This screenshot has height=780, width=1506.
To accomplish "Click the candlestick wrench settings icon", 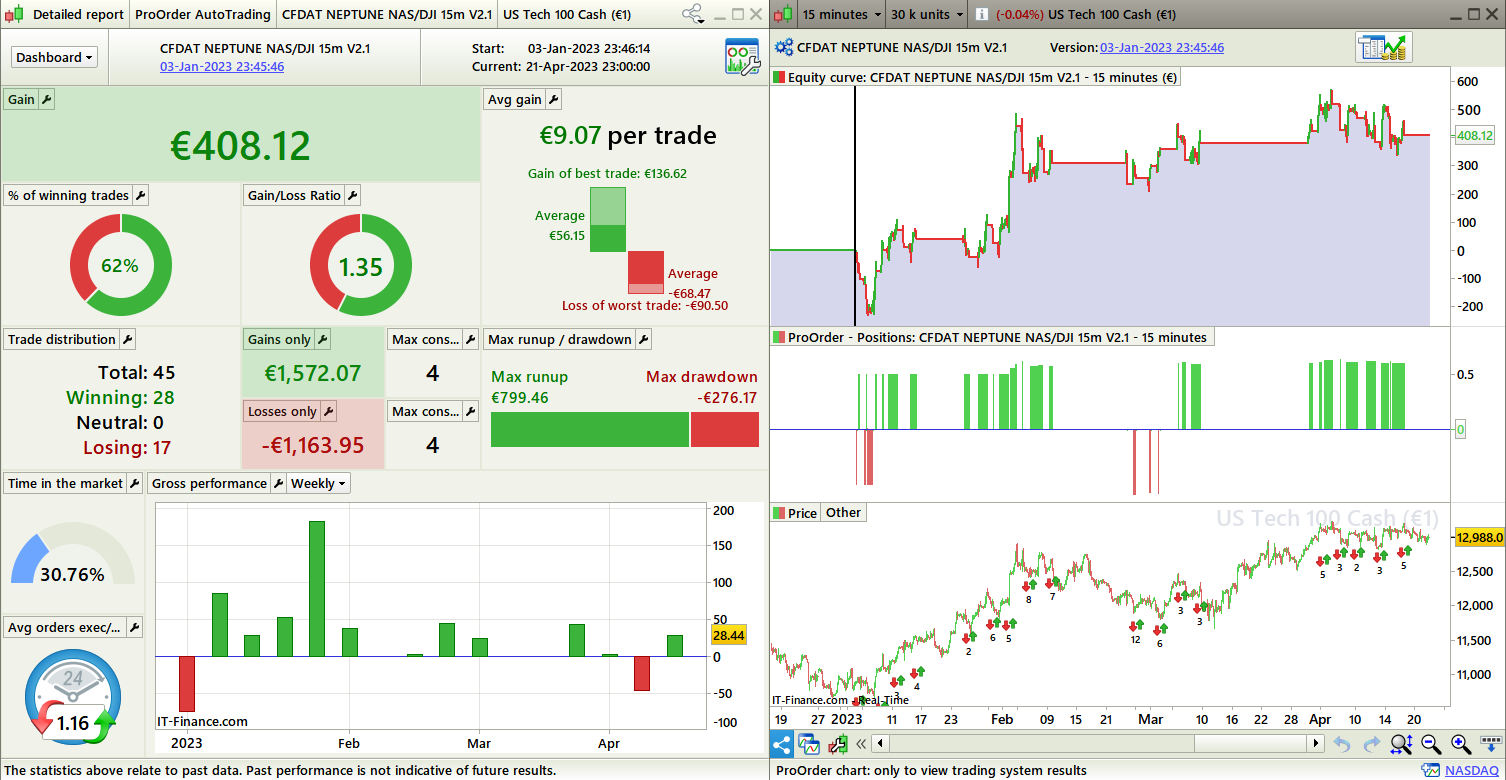I will tap(836, 743).
